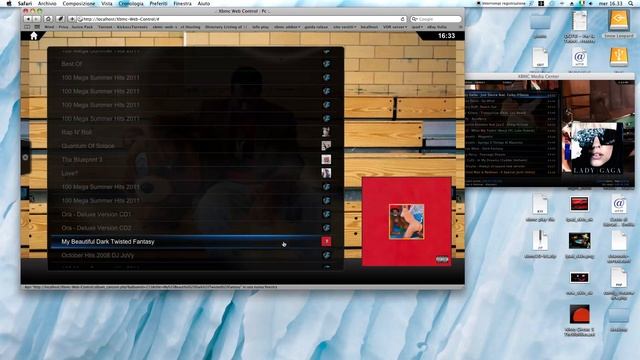The height and width of the screenshot is (360, 640).
Task: Select the Quantum Of Solace album row
Action: coord(196,146)
